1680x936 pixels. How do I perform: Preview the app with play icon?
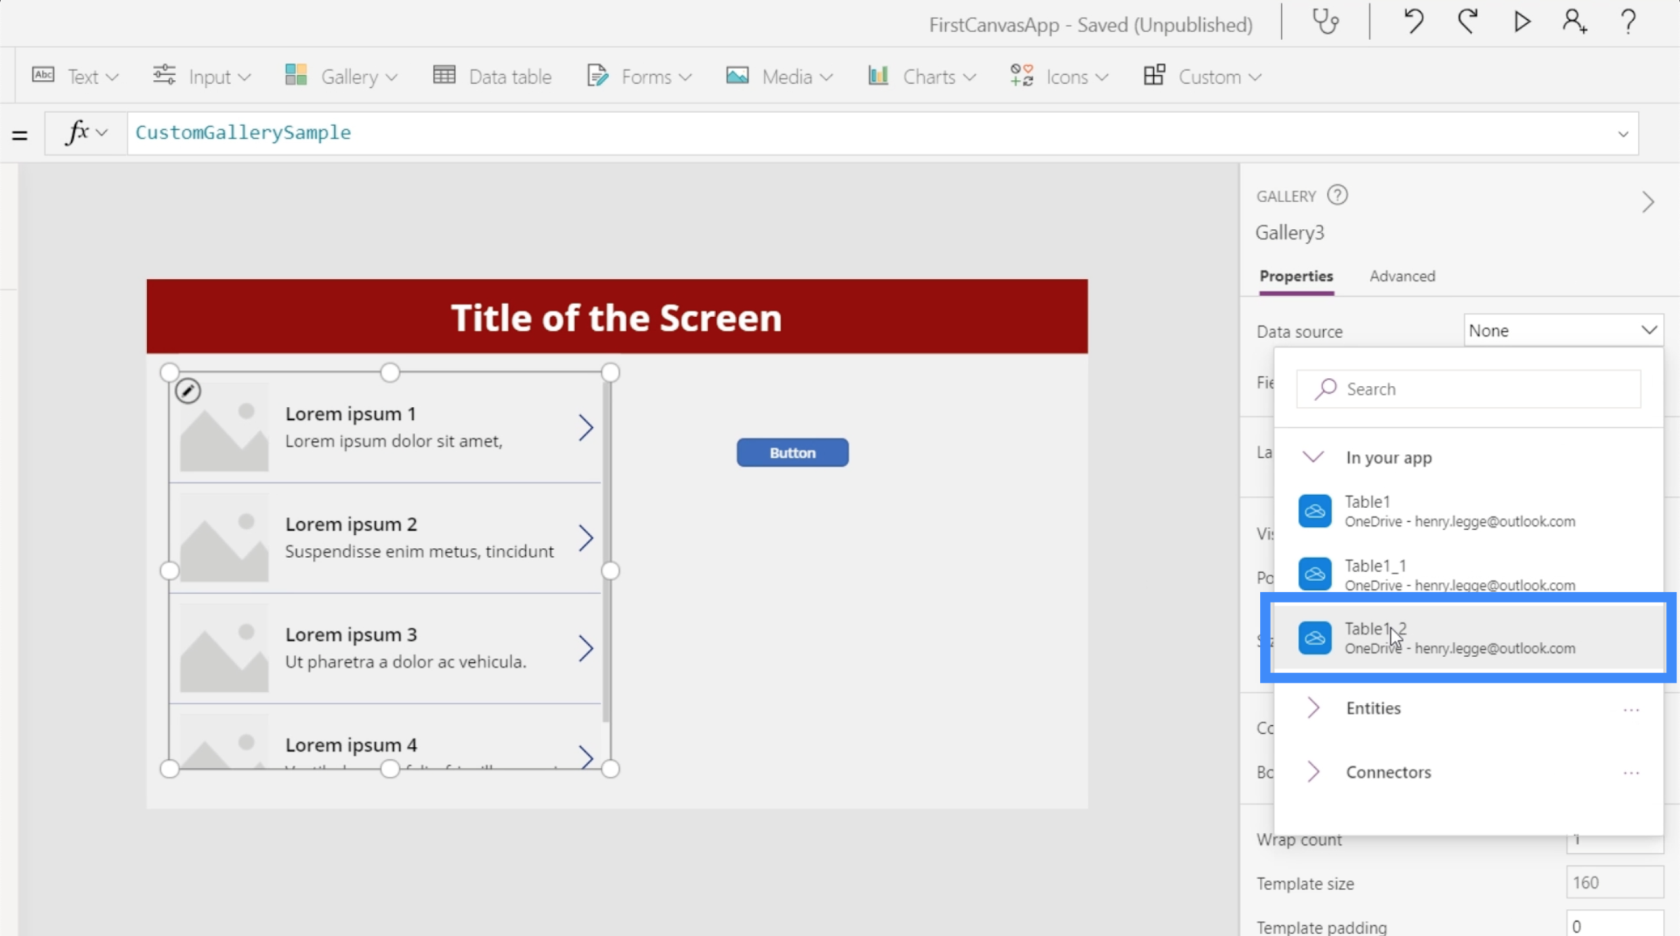click(1521, 22)
